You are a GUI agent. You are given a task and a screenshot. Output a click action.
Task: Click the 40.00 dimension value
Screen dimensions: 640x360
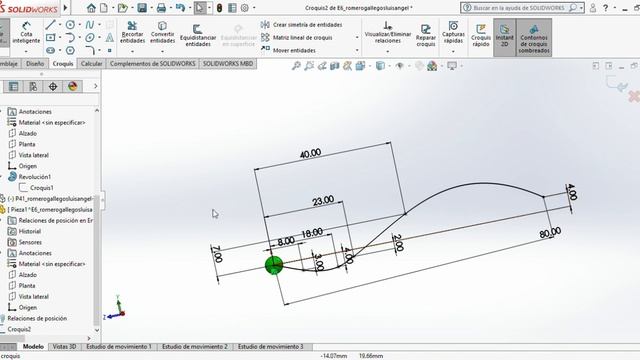tap(310, 153)
